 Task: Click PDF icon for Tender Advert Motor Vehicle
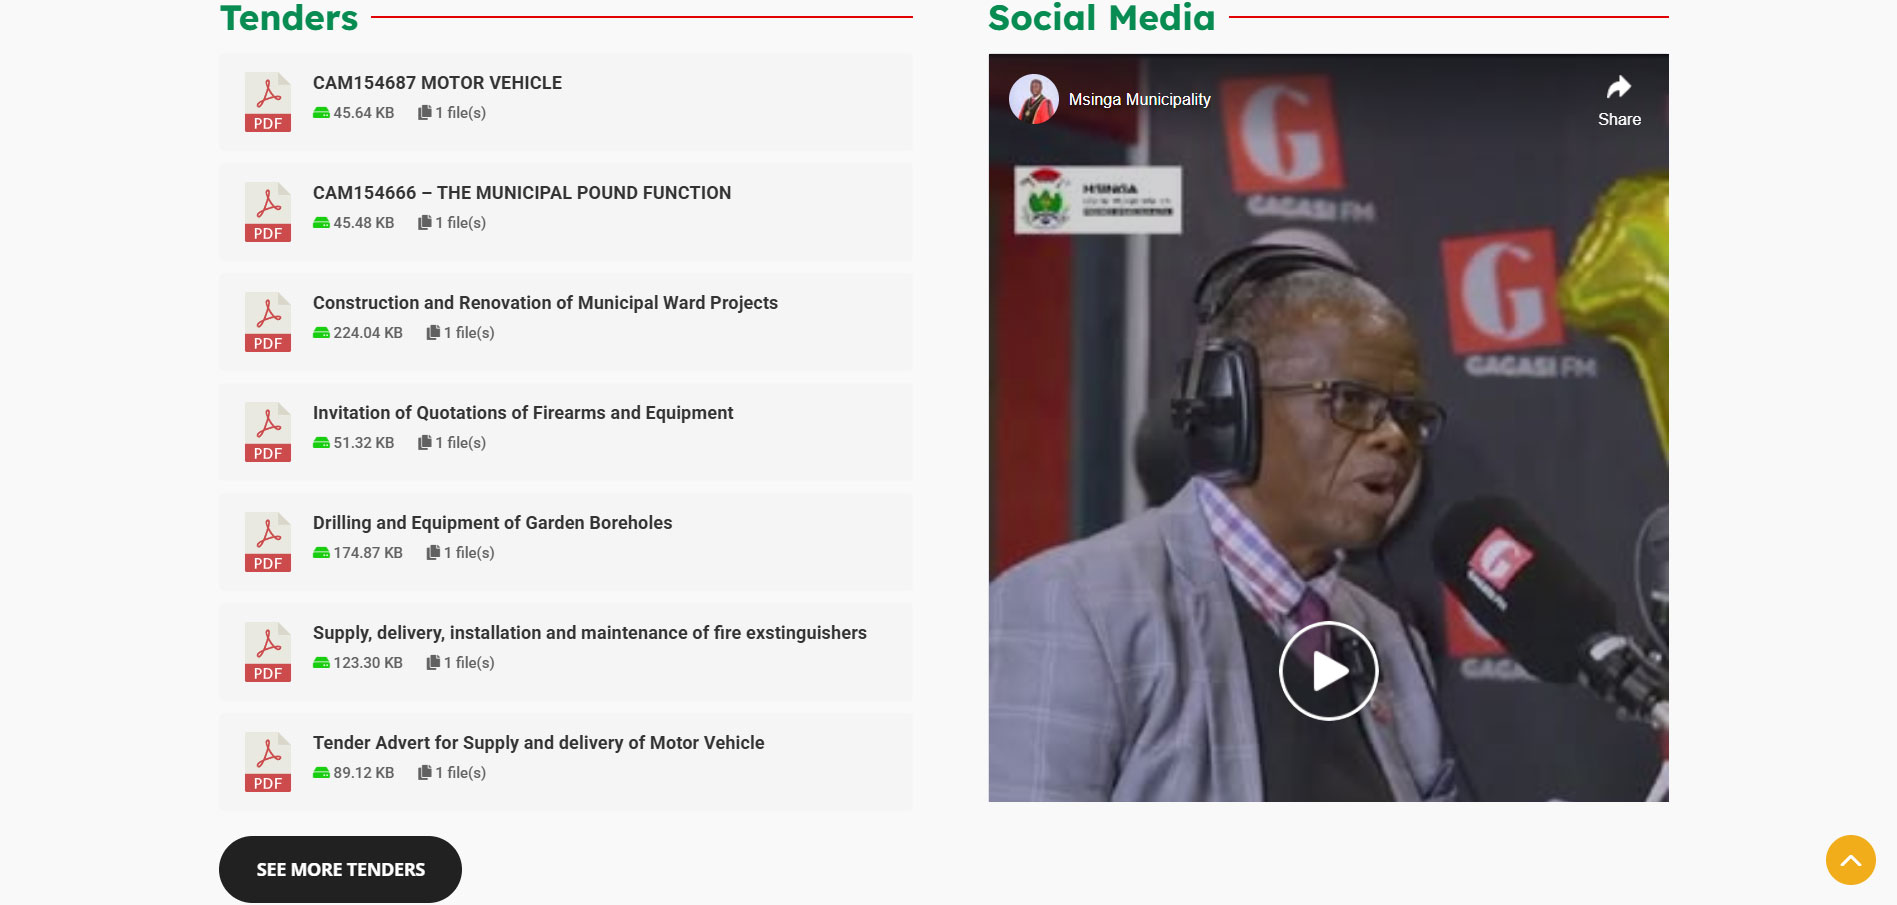267,762
